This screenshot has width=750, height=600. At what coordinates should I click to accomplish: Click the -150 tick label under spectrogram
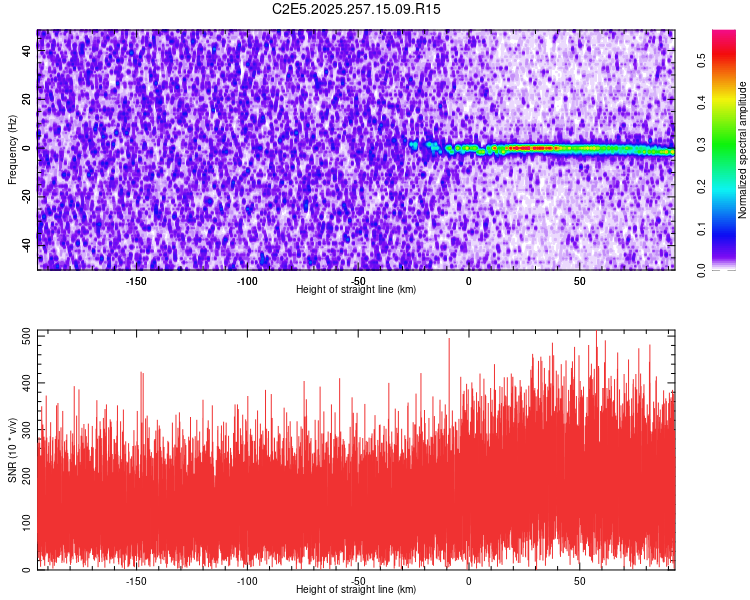tap(136, 281)
